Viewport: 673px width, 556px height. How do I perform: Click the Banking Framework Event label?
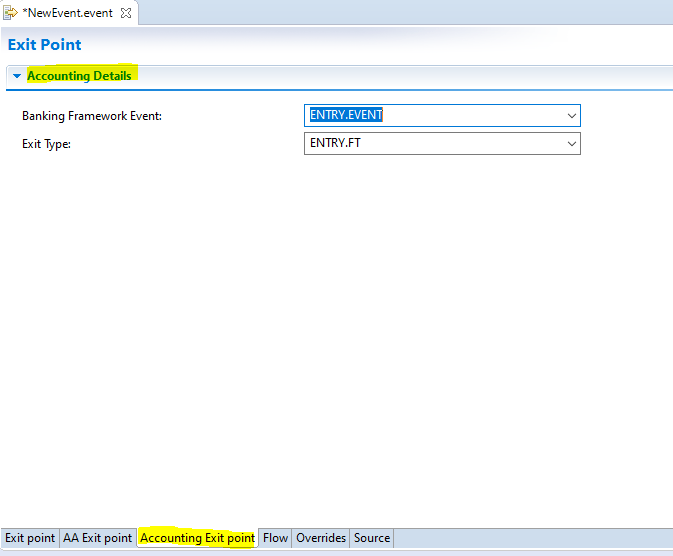pyautogui.click(x=92, y=116)
